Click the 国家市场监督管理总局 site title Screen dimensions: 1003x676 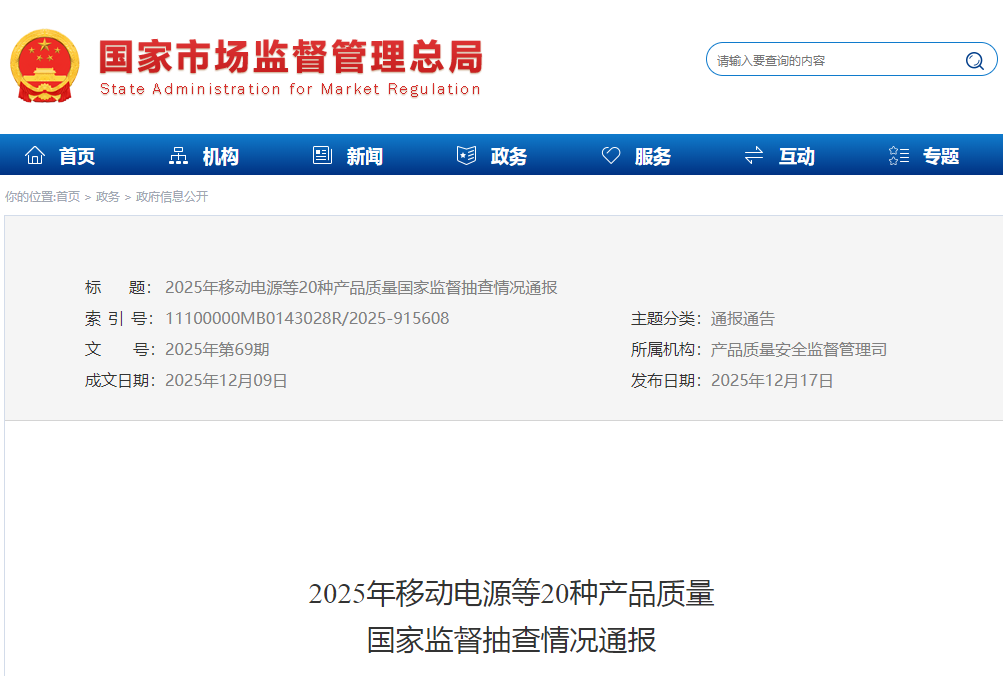(x=291, y=56)
